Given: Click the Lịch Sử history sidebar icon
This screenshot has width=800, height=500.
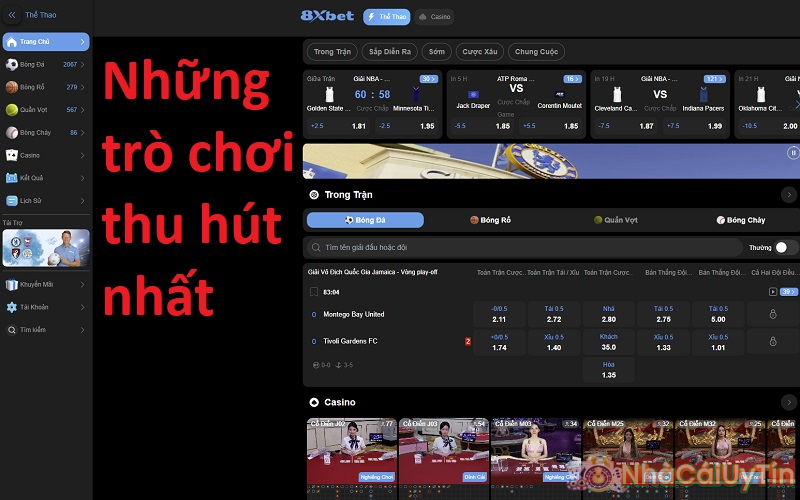Looking at the screenshot, I should click(x=12, y=201).
